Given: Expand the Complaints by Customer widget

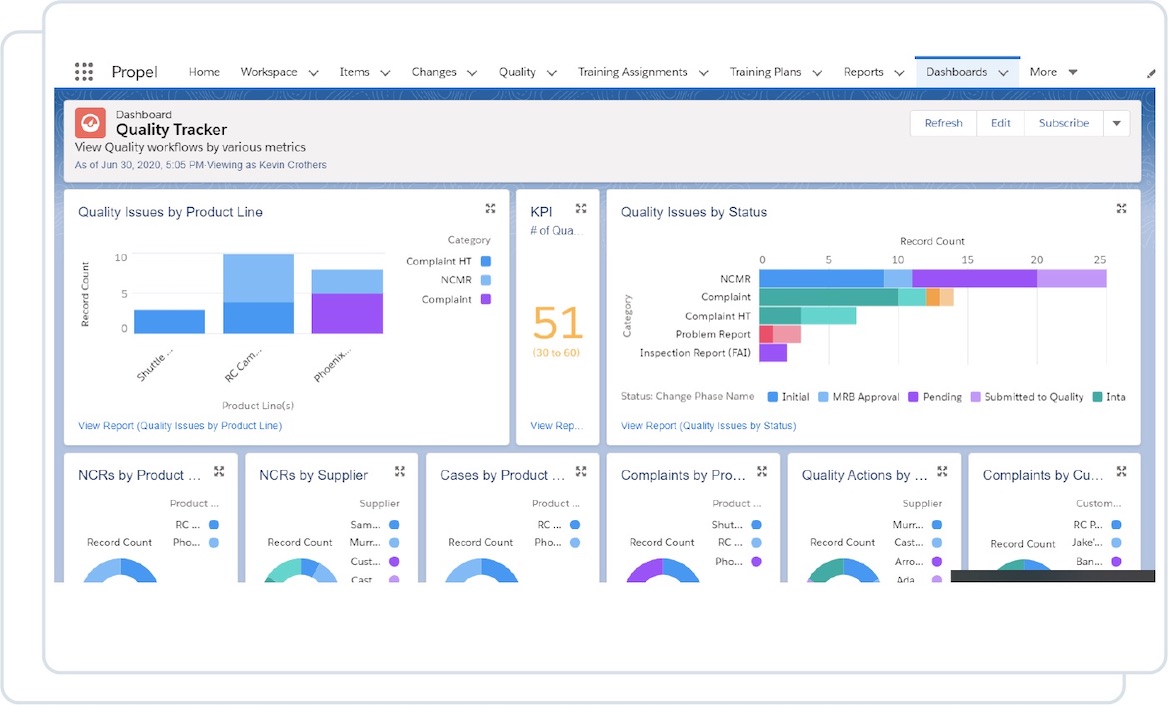Looking at the screenshot, I should 1121,472.
